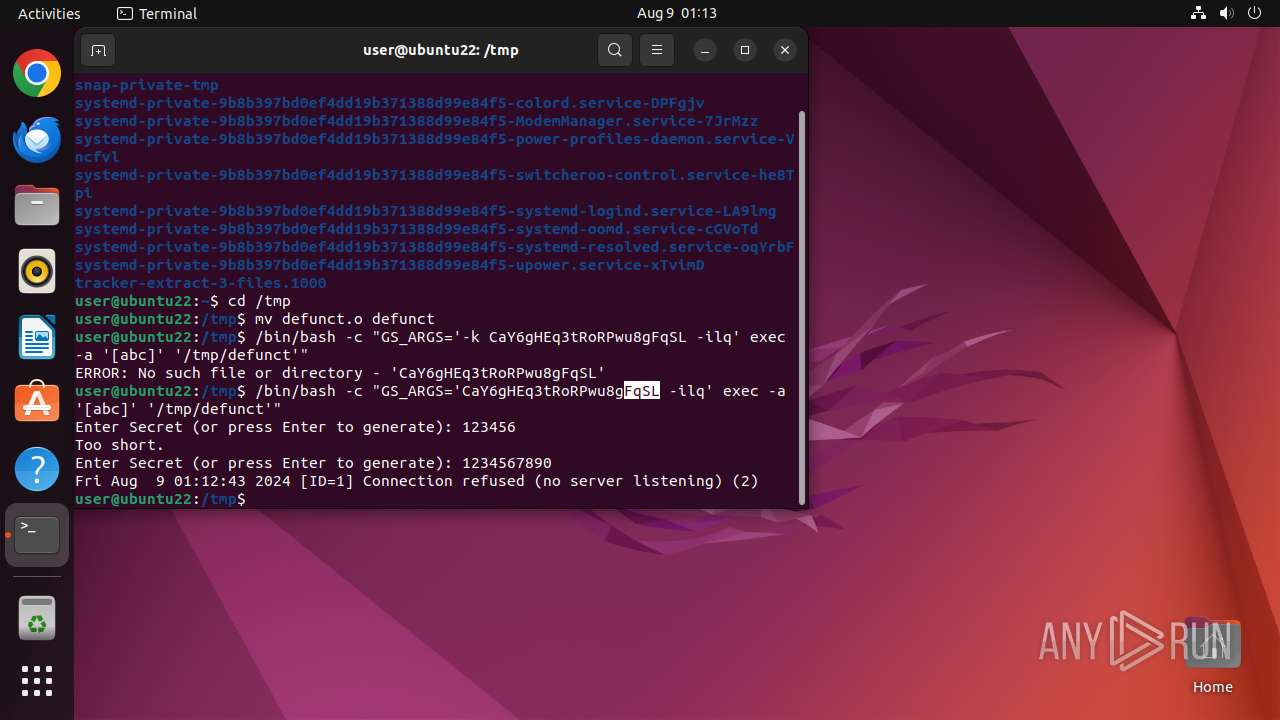This screenshot has width=1280, height=720.
Task: Click the network status icon
Action: [x=1199, y=13]
